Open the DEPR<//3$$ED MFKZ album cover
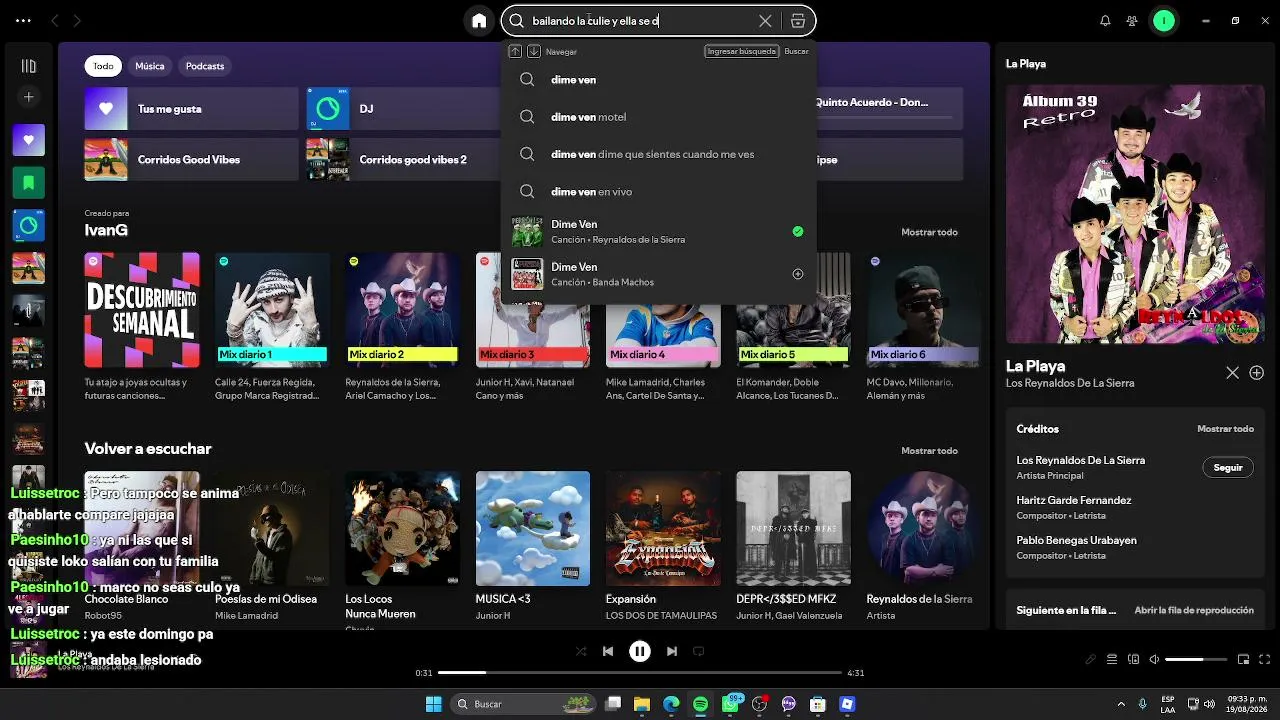The width and height of the screenshot is (1280, 720). click(x=793, y=528)
